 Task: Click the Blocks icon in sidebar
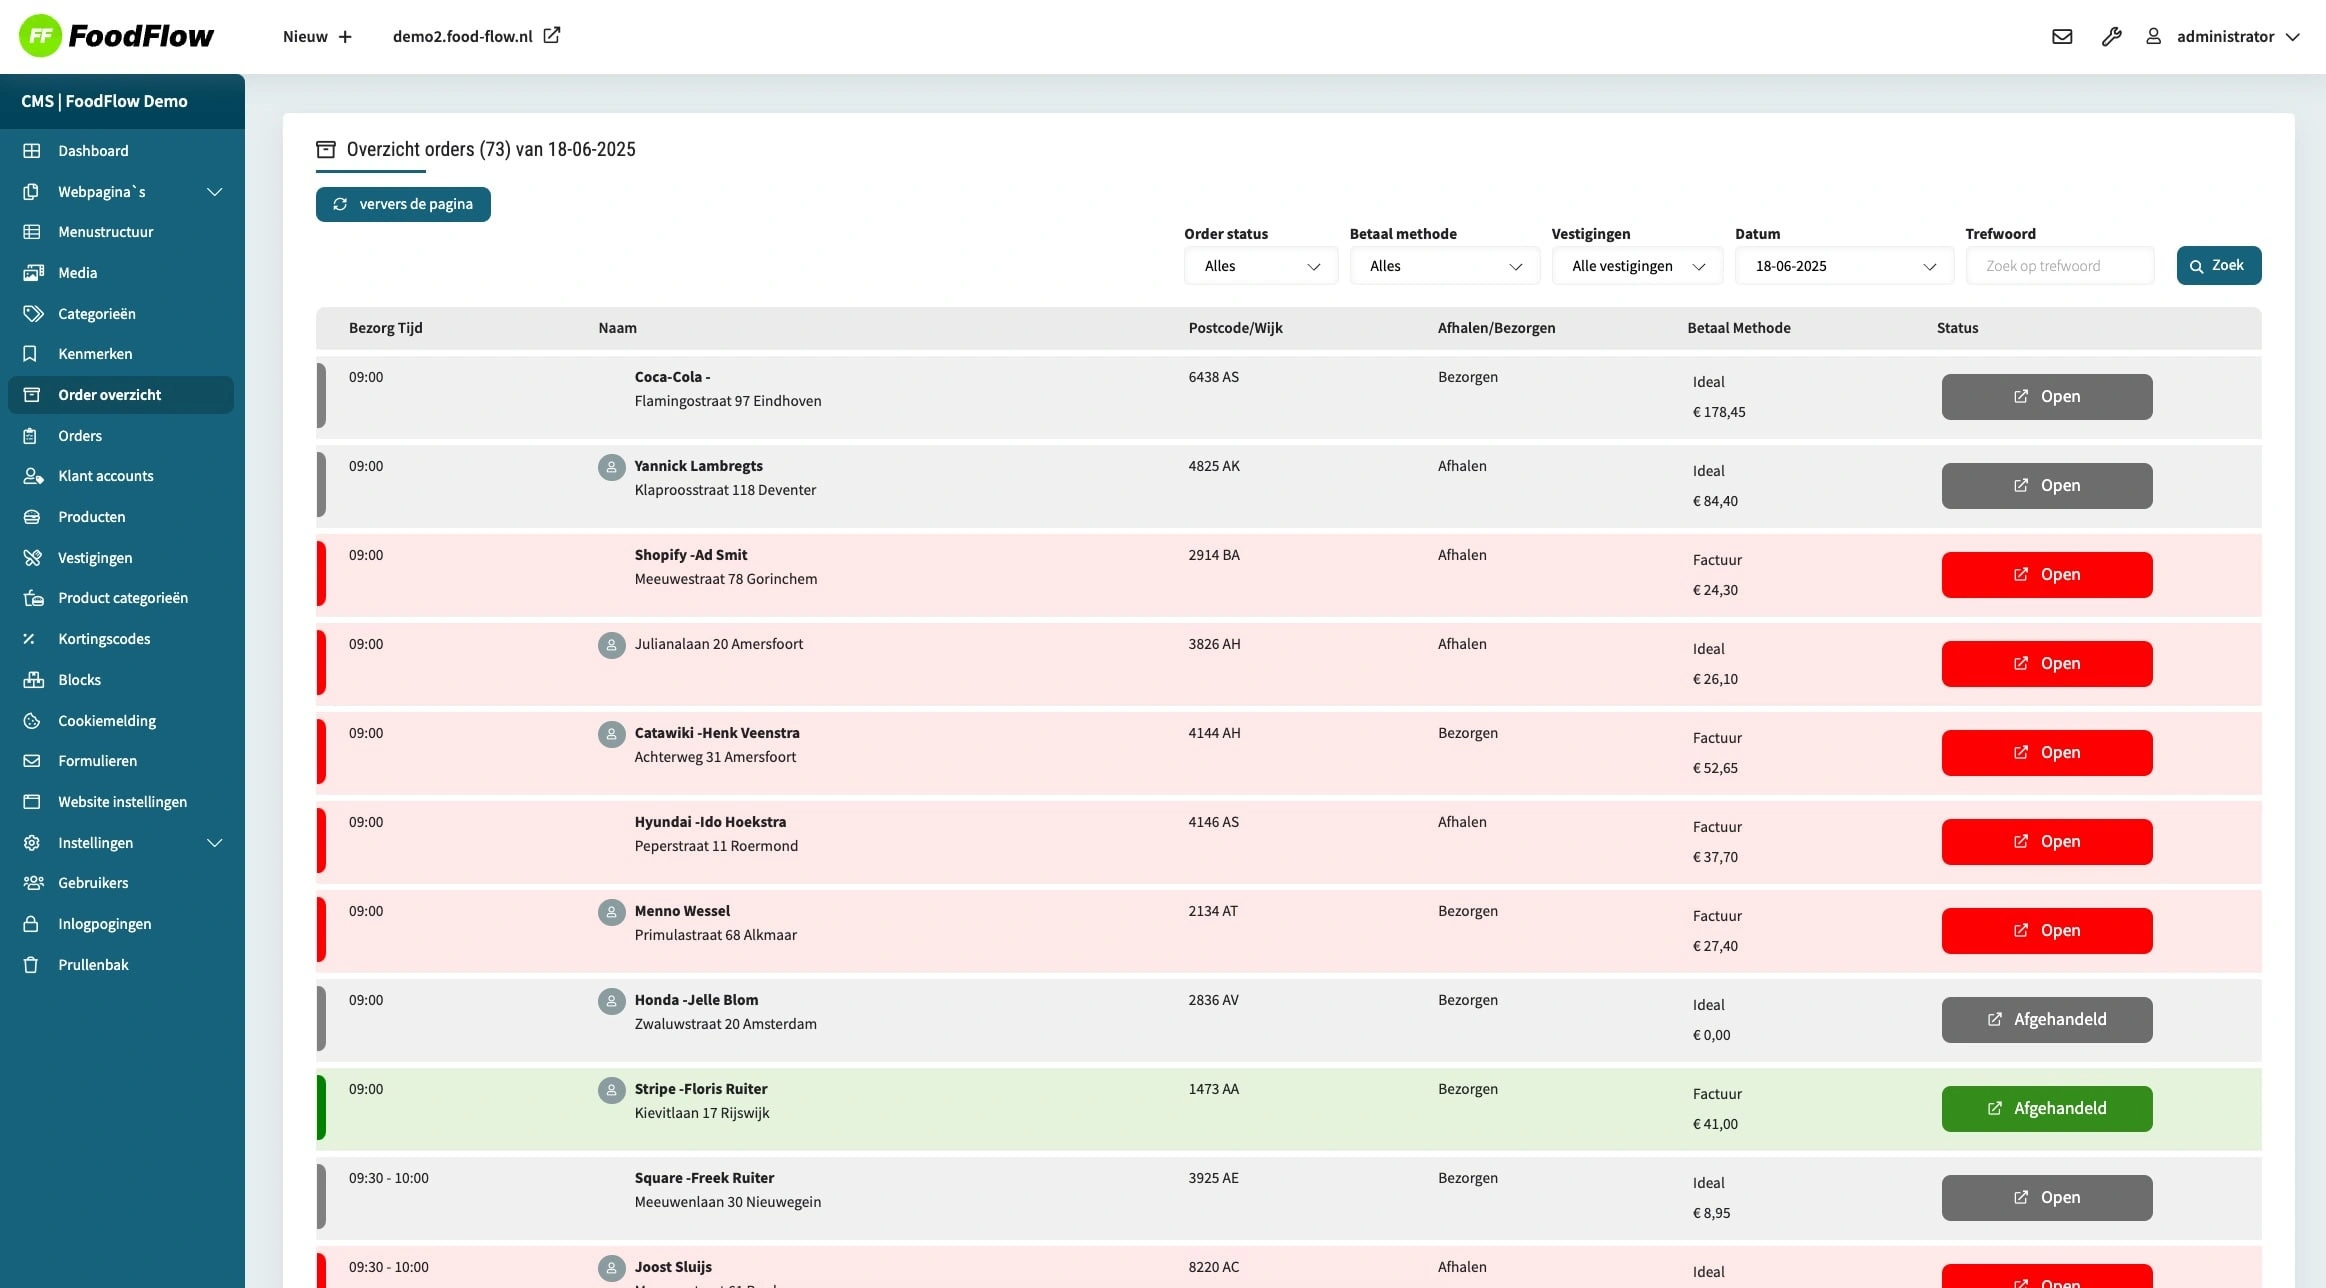click(x=31, y=680)
